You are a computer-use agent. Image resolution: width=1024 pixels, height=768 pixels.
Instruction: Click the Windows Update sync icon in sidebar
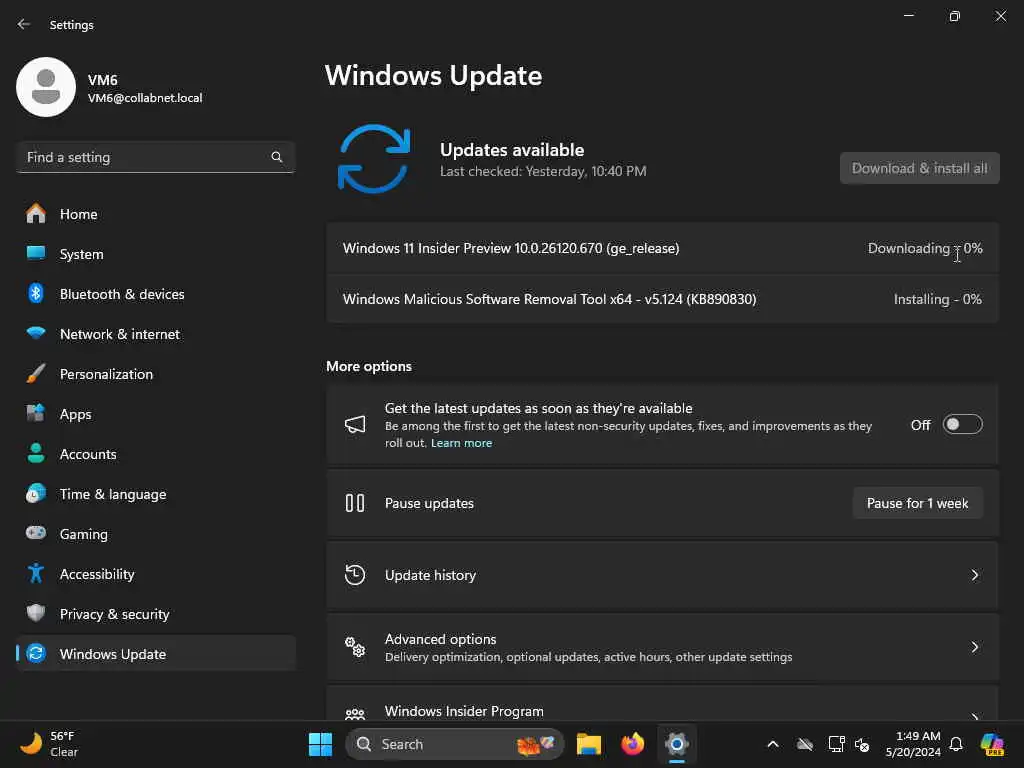(x=36, y=653)
